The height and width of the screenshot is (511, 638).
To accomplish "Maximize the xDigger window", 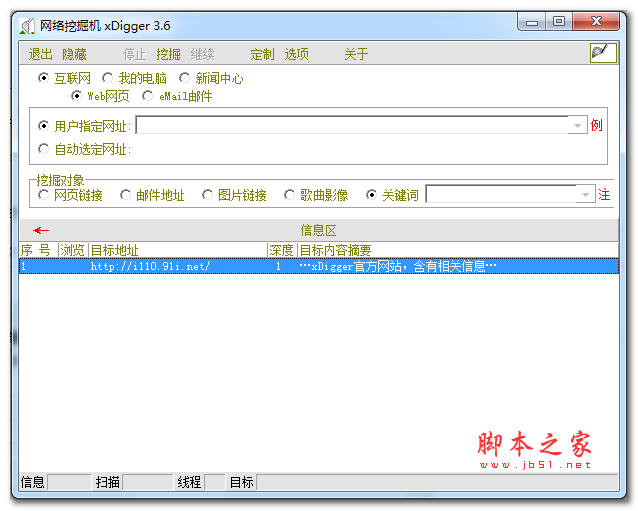I will pyautogui.click(x=559, y=21).
